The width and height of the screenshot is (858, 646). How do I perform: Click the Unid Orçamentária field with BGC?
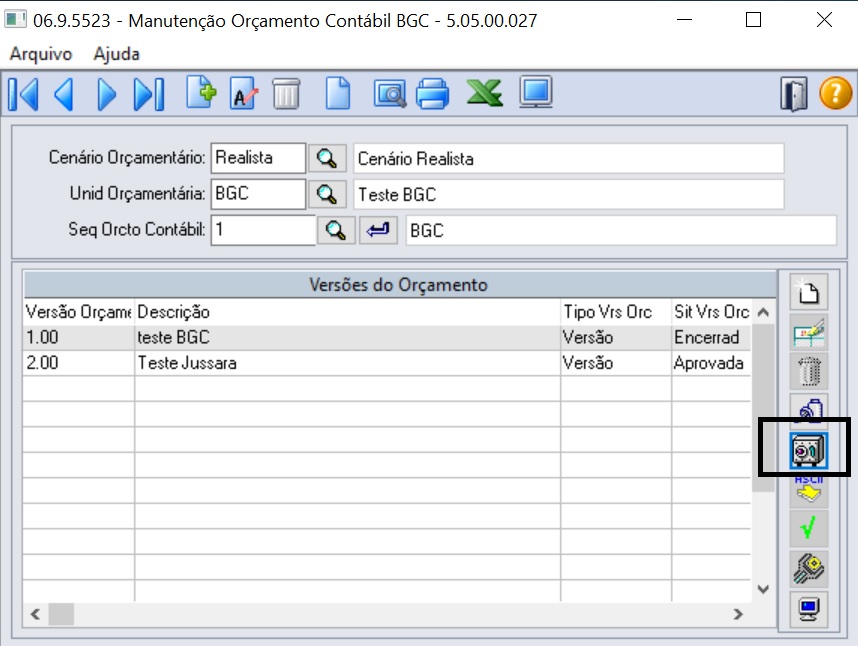(258, 194)
